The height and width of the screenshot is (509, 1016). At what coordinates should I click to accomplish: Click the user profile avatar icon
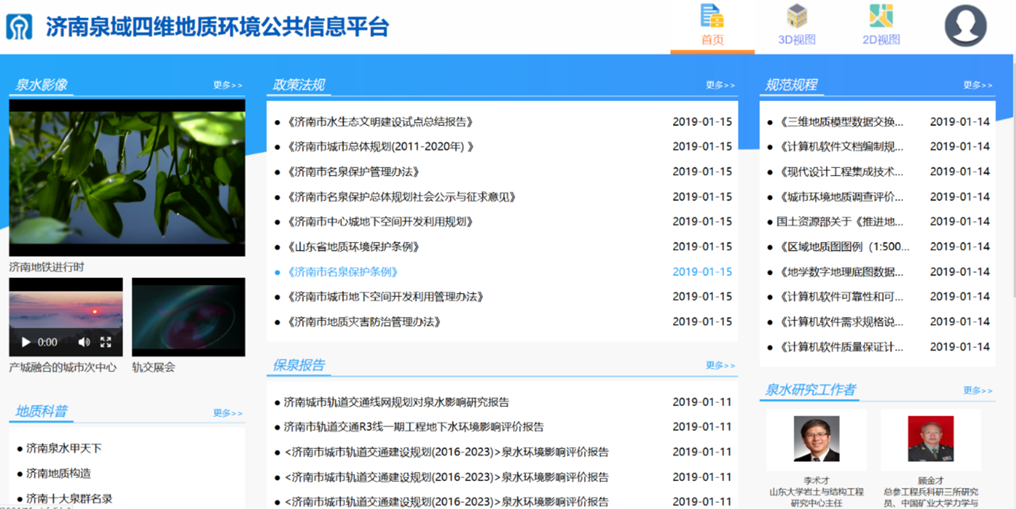pyautogui.click(x=965, y=26)
